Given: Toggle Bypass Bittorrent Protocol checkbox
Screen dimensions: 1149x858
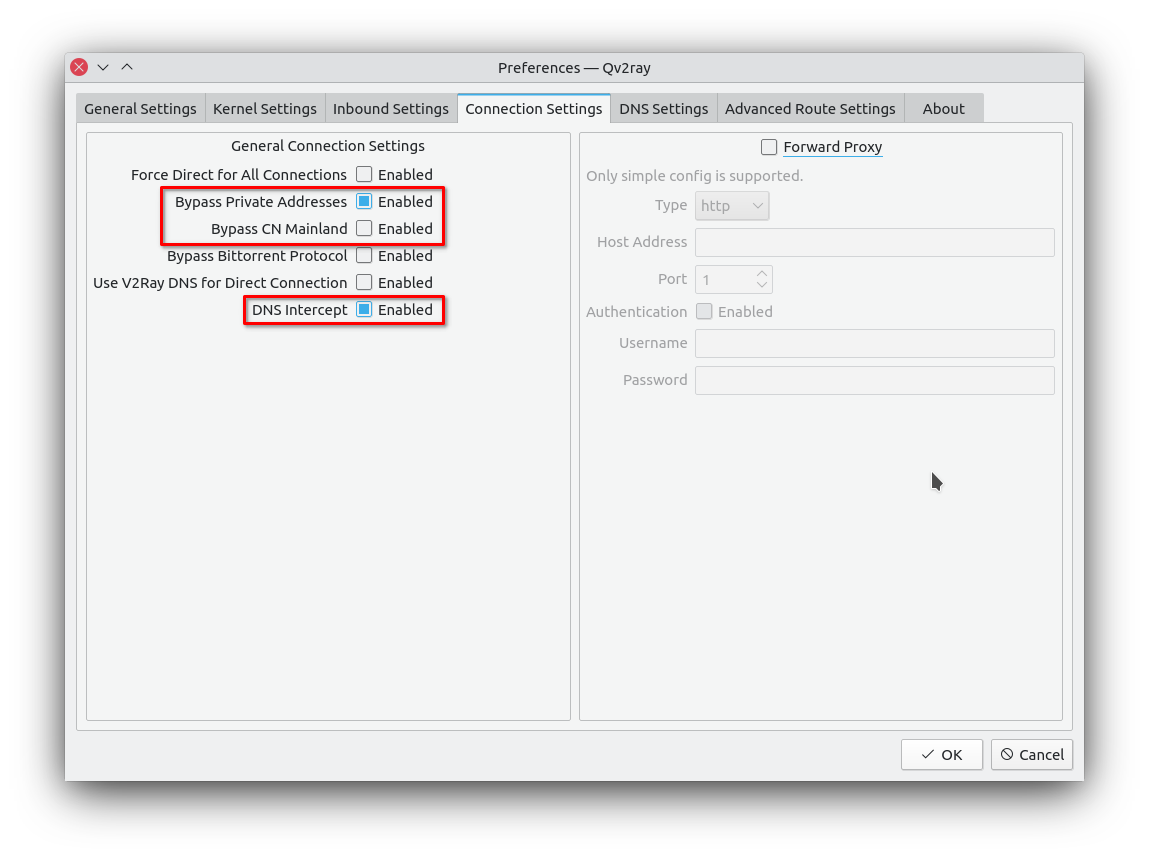Looking at the screenshot, I should click(x=364, y=255).
